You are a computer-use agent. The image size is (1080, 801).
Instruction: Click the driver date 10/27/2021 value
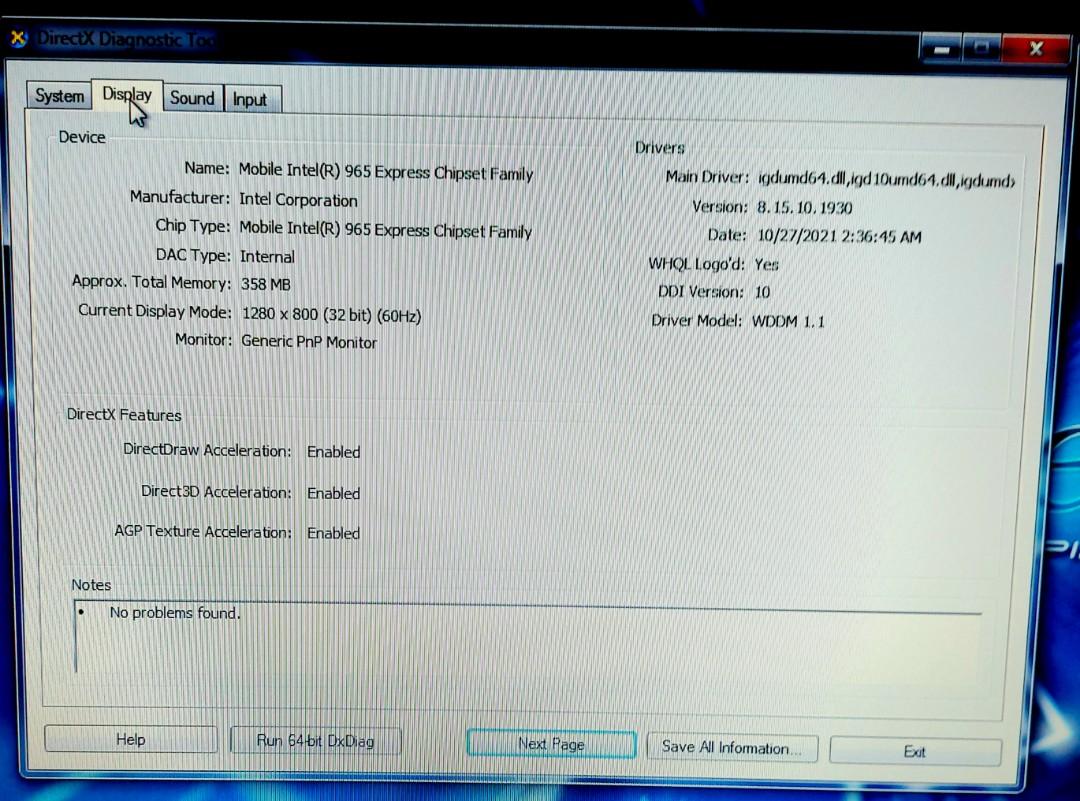pos(839,236)
